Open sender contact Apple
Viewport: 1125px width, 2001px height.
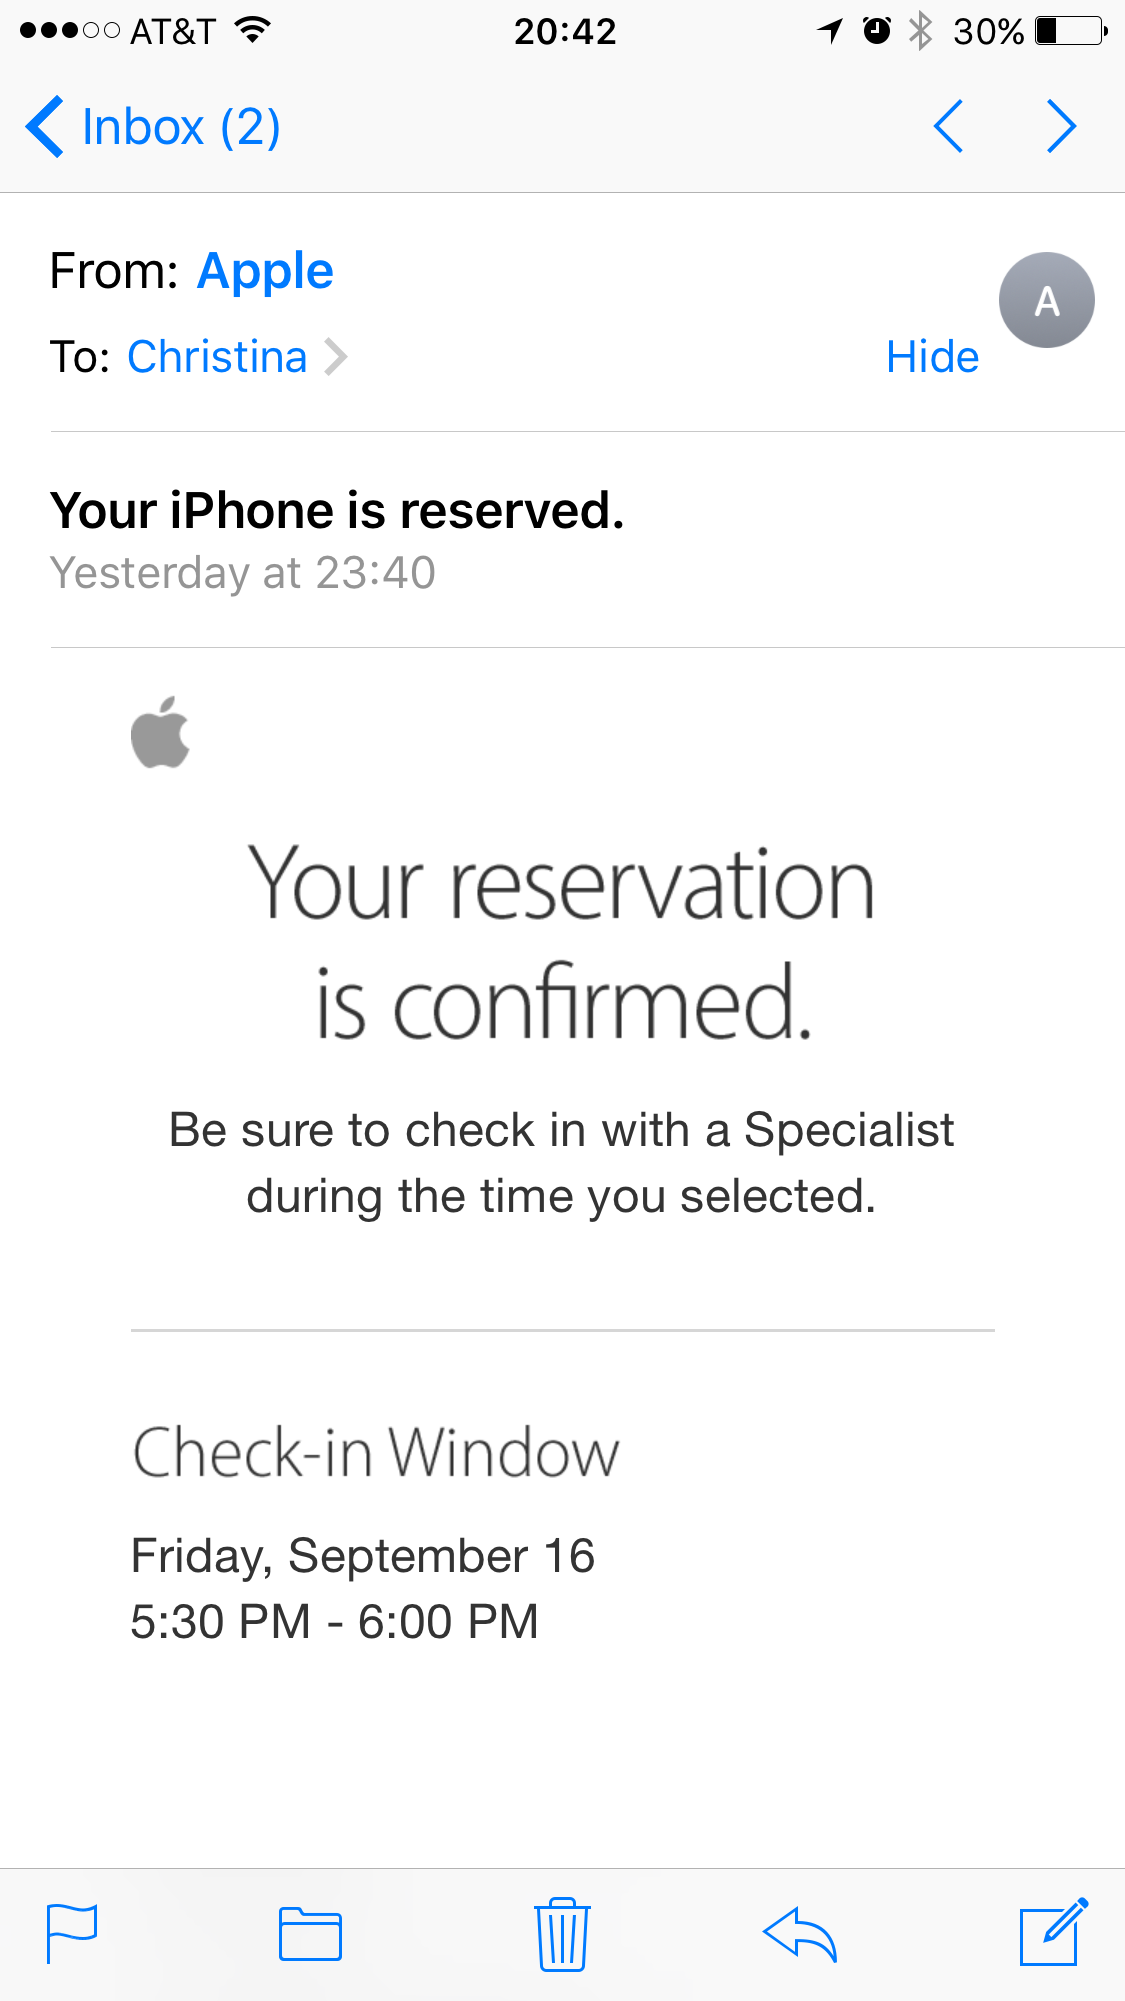tap(265, 271)
